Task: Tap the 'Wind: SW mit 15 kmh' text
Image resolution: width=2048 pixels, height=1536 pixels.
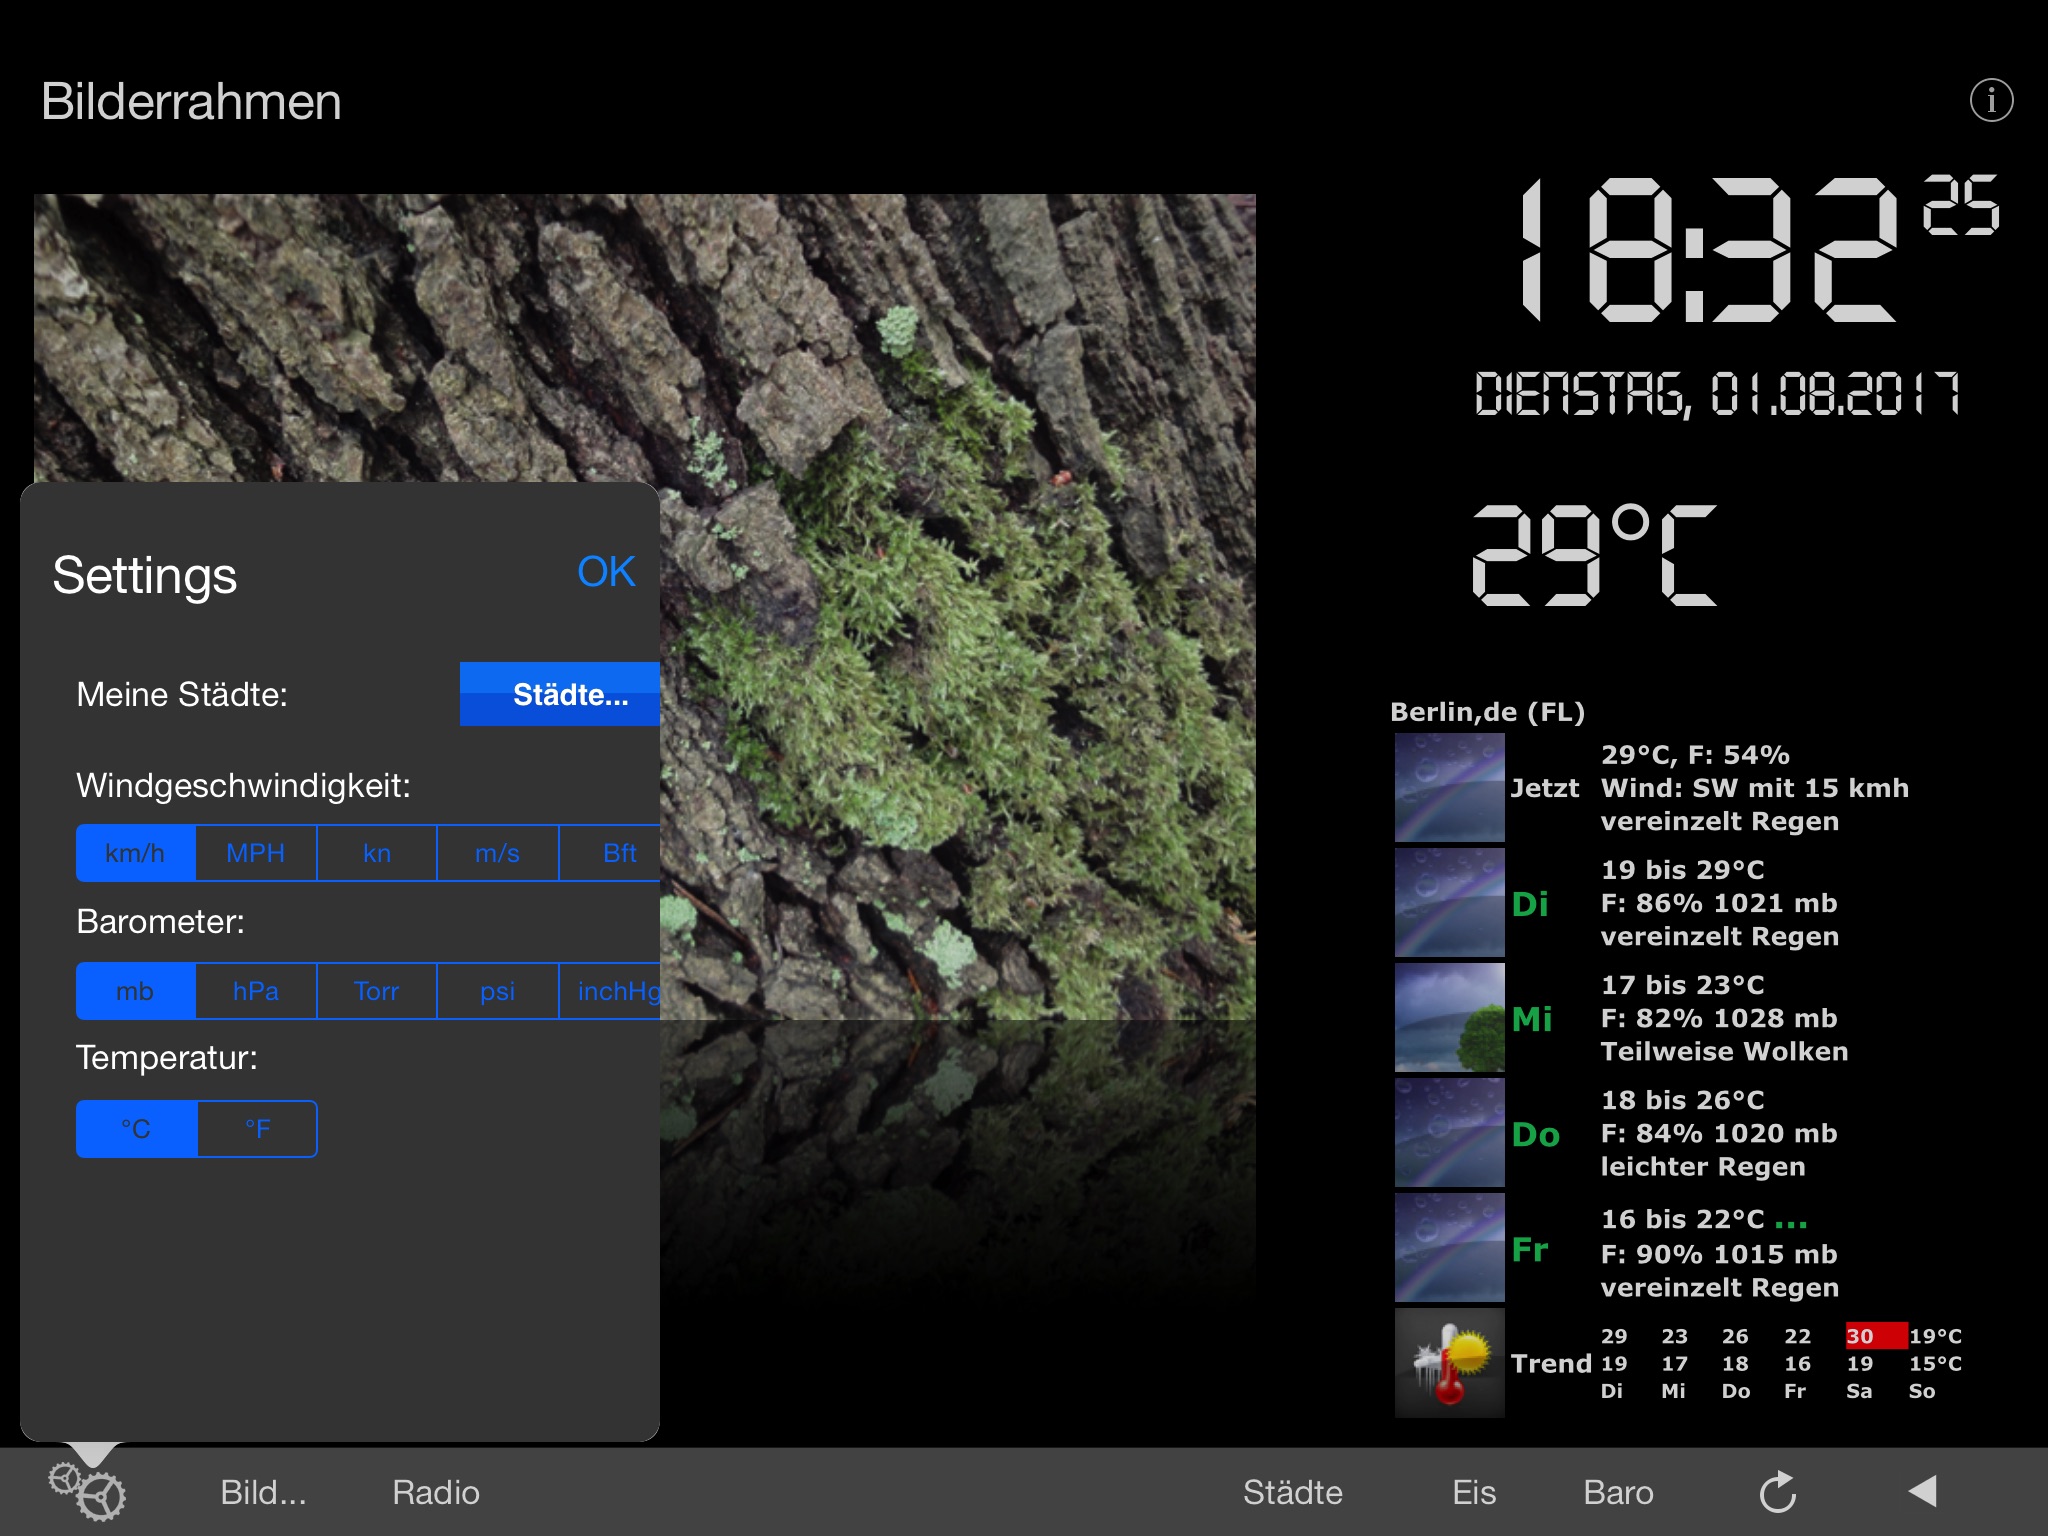Action: click(x=1754, y=788)
